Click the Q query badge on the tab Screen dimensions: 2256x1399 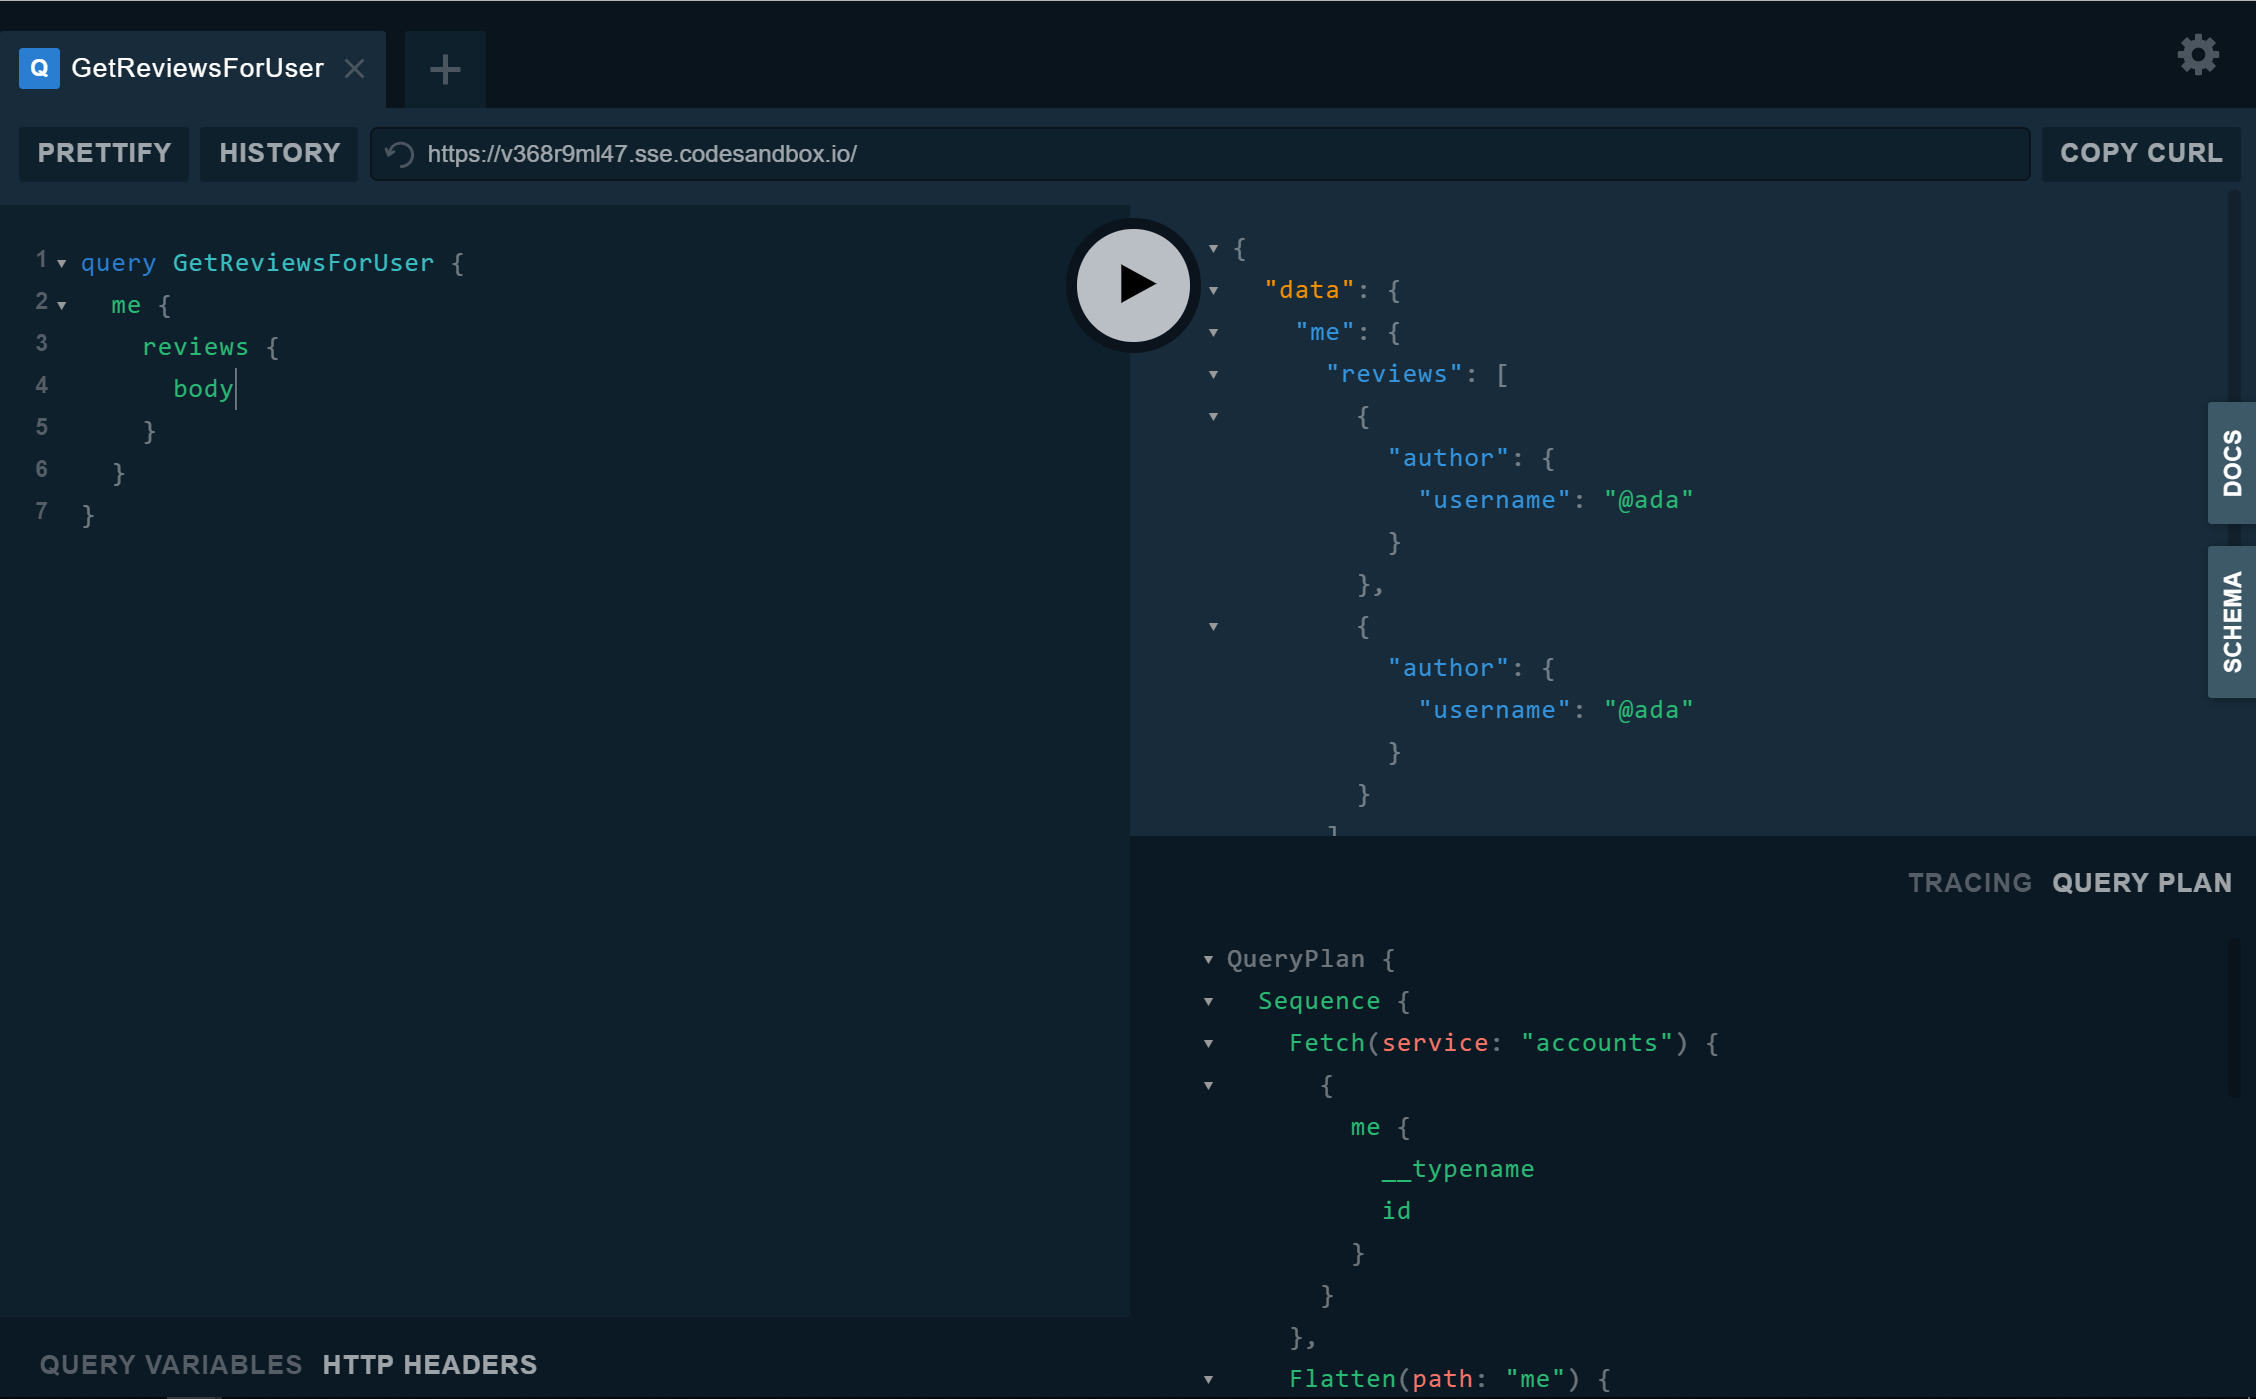click(38, 68)
